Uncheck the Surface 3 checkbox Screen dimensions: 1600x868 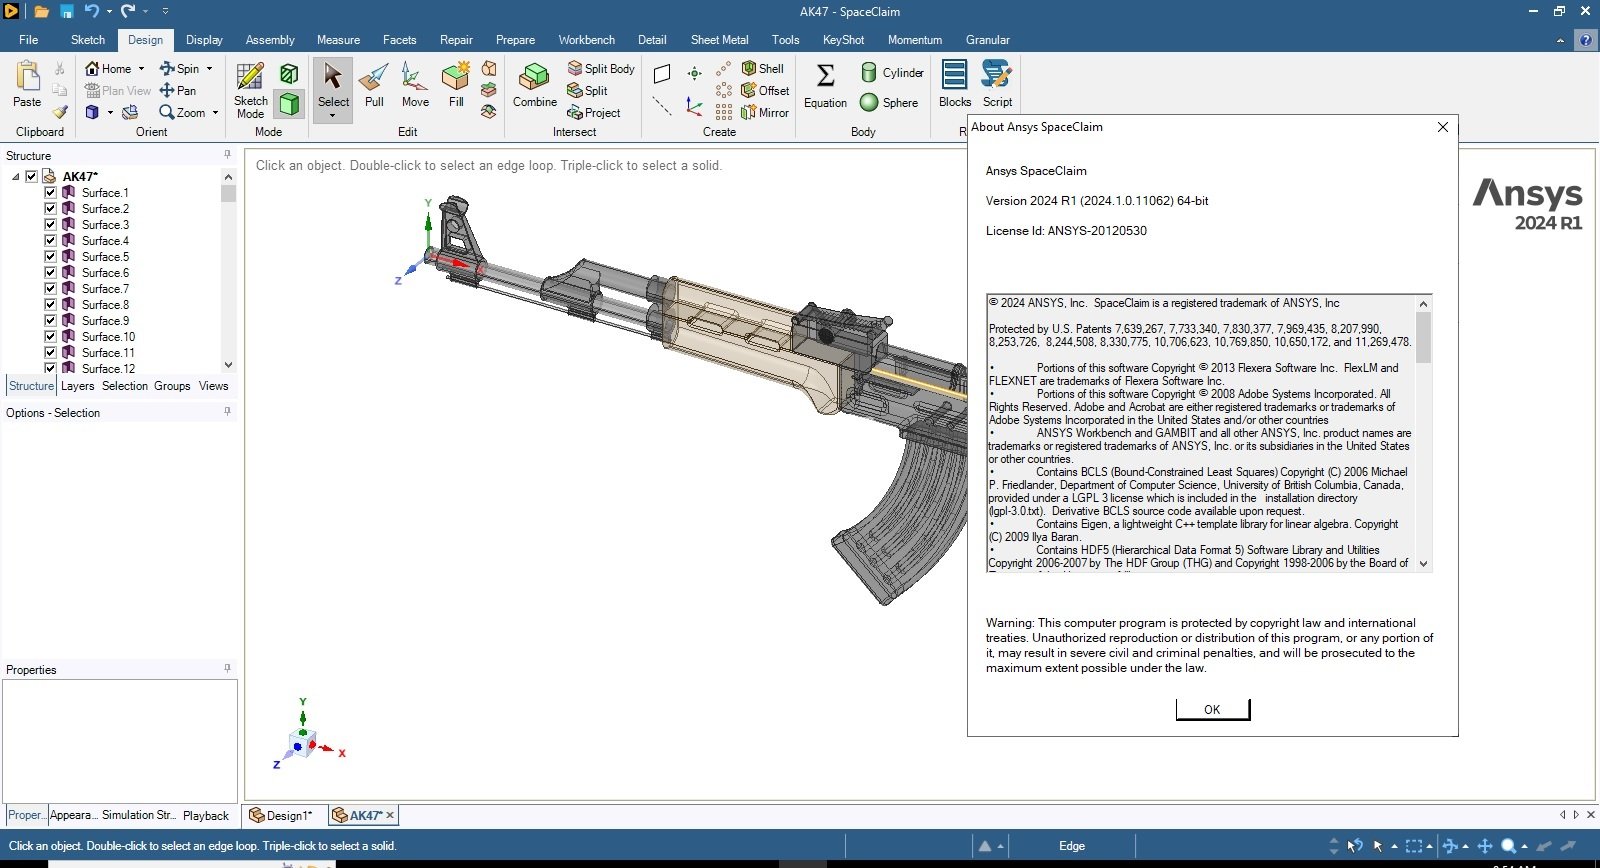point(50,224)
